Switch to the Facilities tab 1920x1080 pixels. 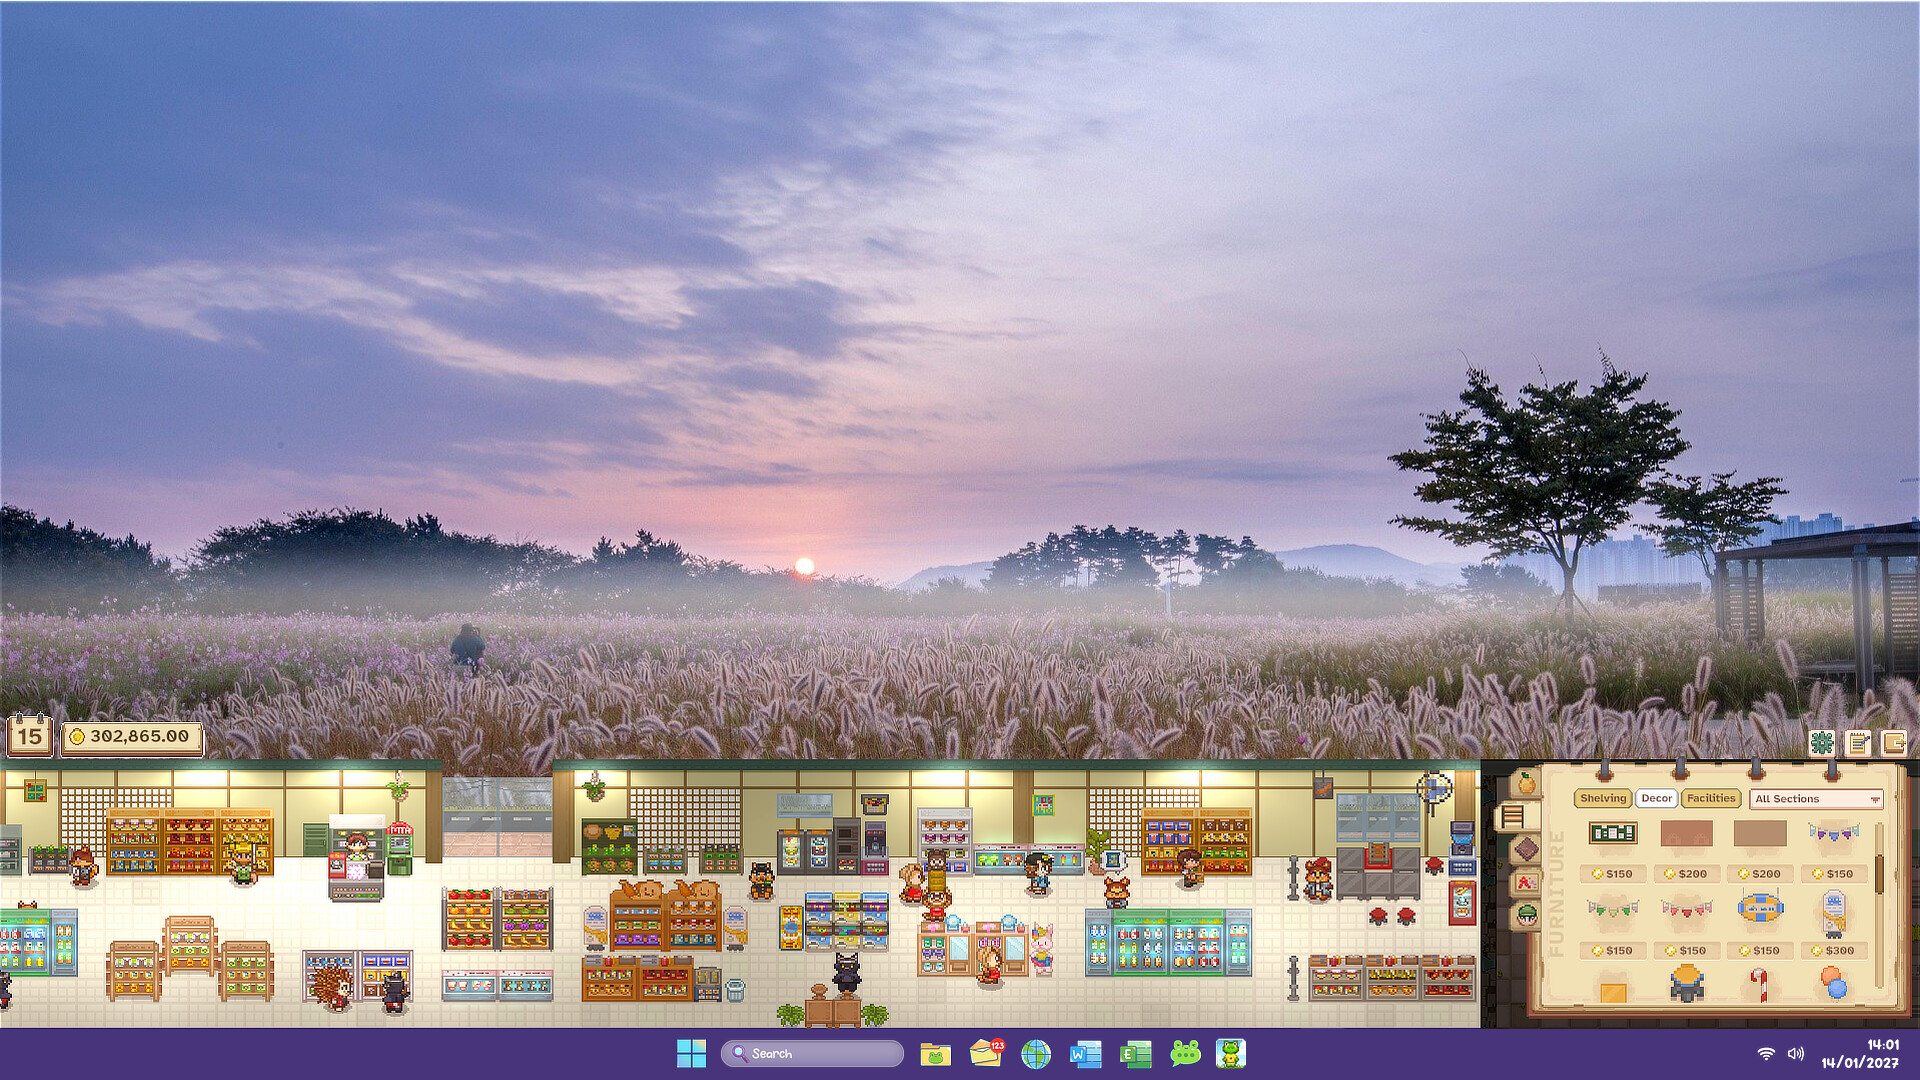pyautogui.click(x=1711, y=798)
